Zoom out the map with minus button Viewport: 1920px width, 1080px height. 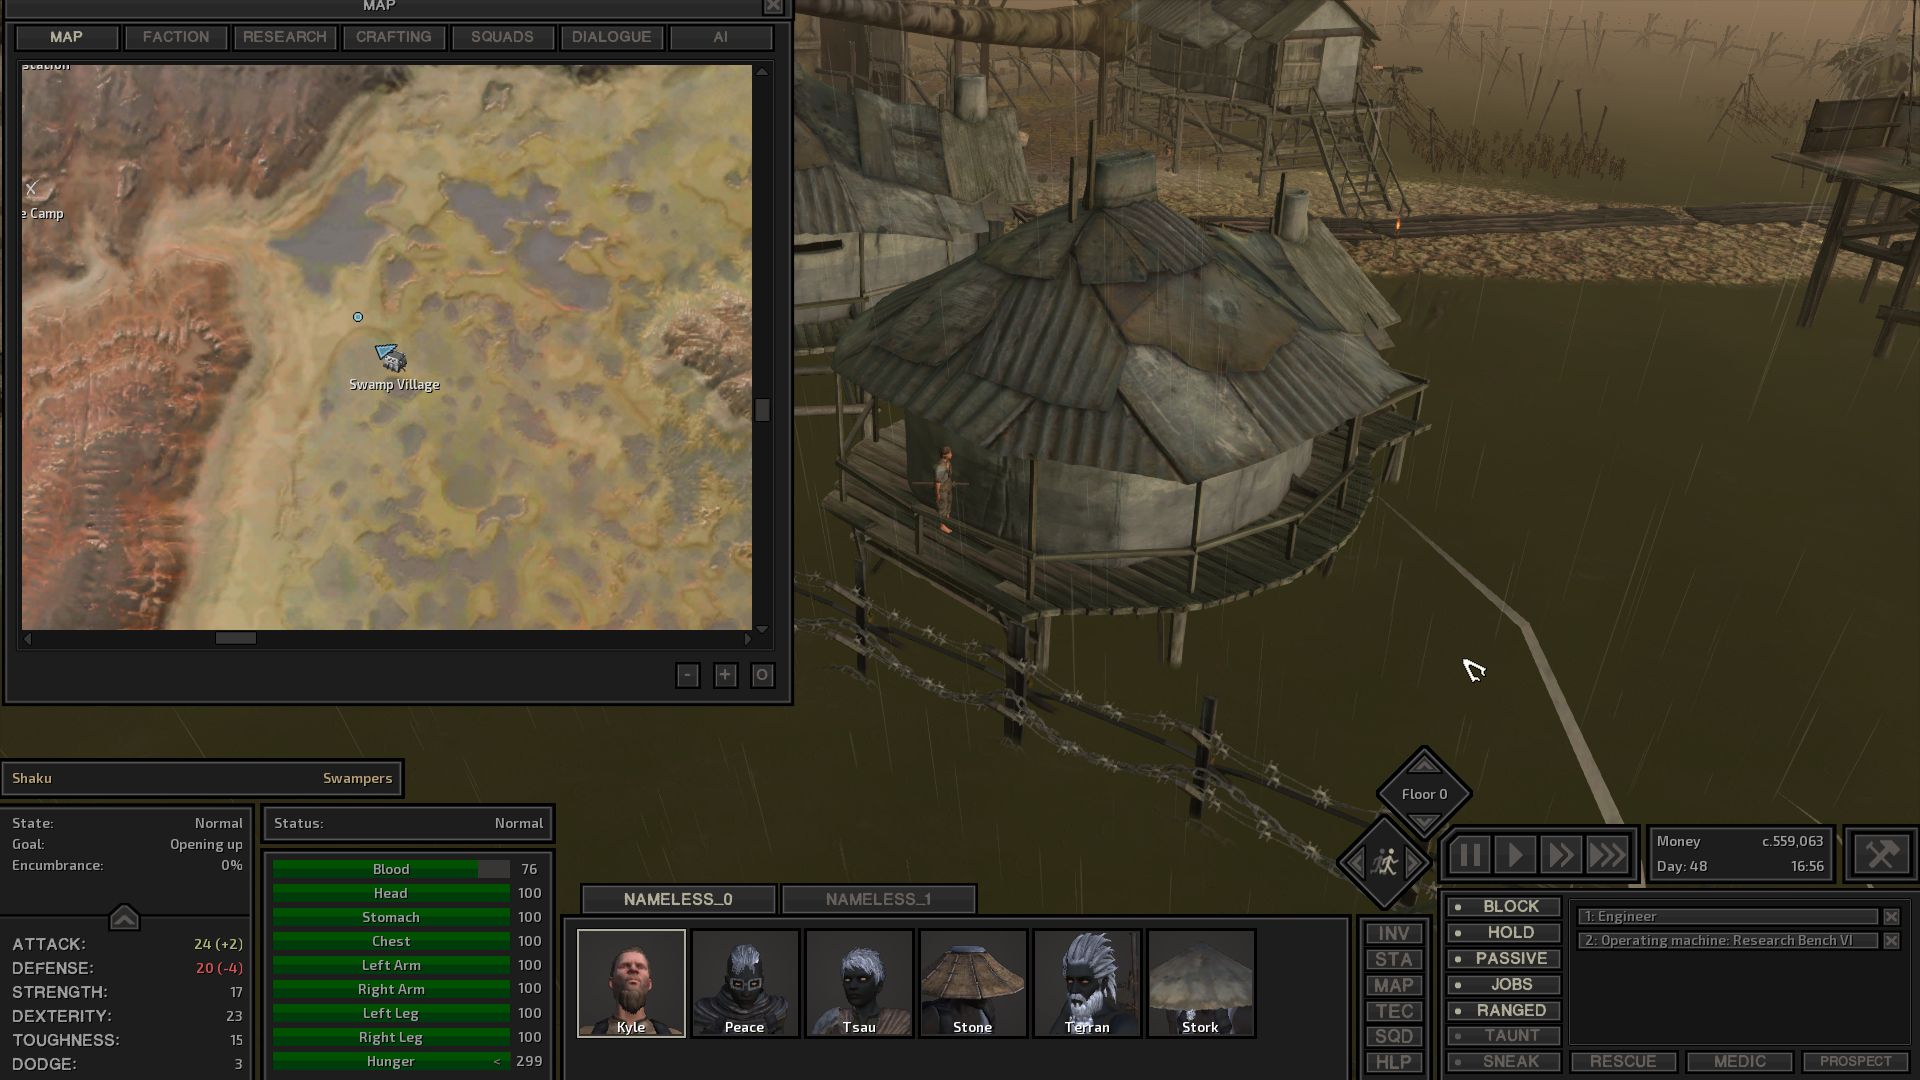[x=687, y=676]
